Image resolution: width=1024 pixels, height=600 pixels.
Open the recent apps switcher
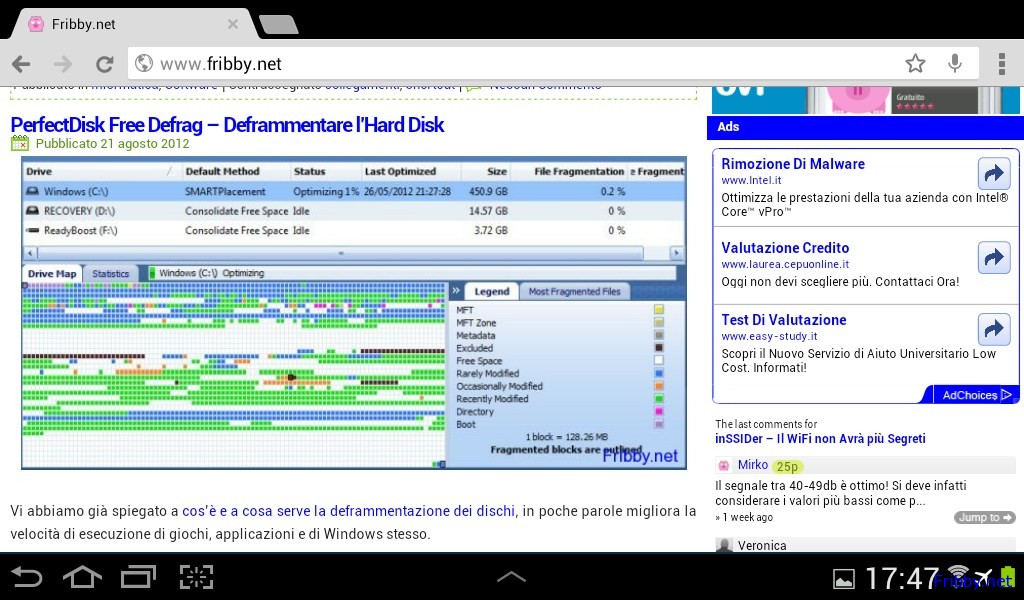139,577
